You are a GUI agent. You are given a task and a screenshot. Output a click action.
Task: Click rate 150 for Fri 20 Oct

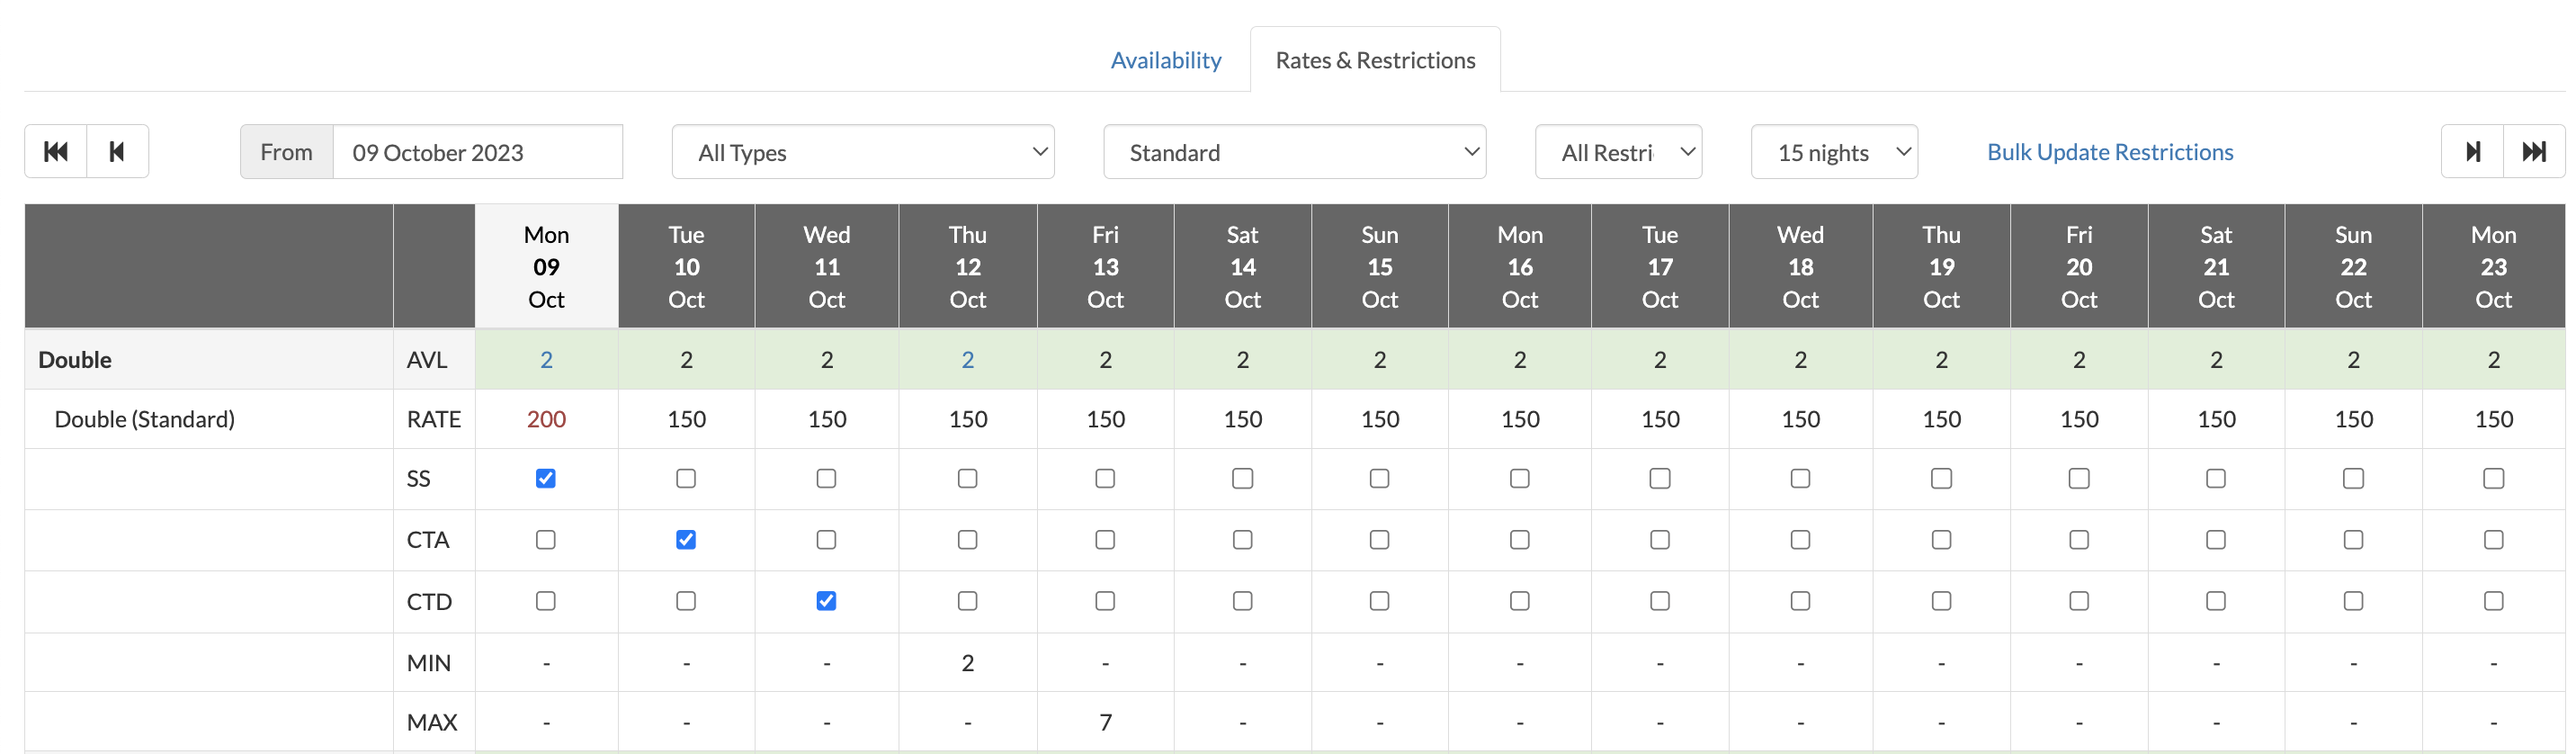(x=2079, y=419)
